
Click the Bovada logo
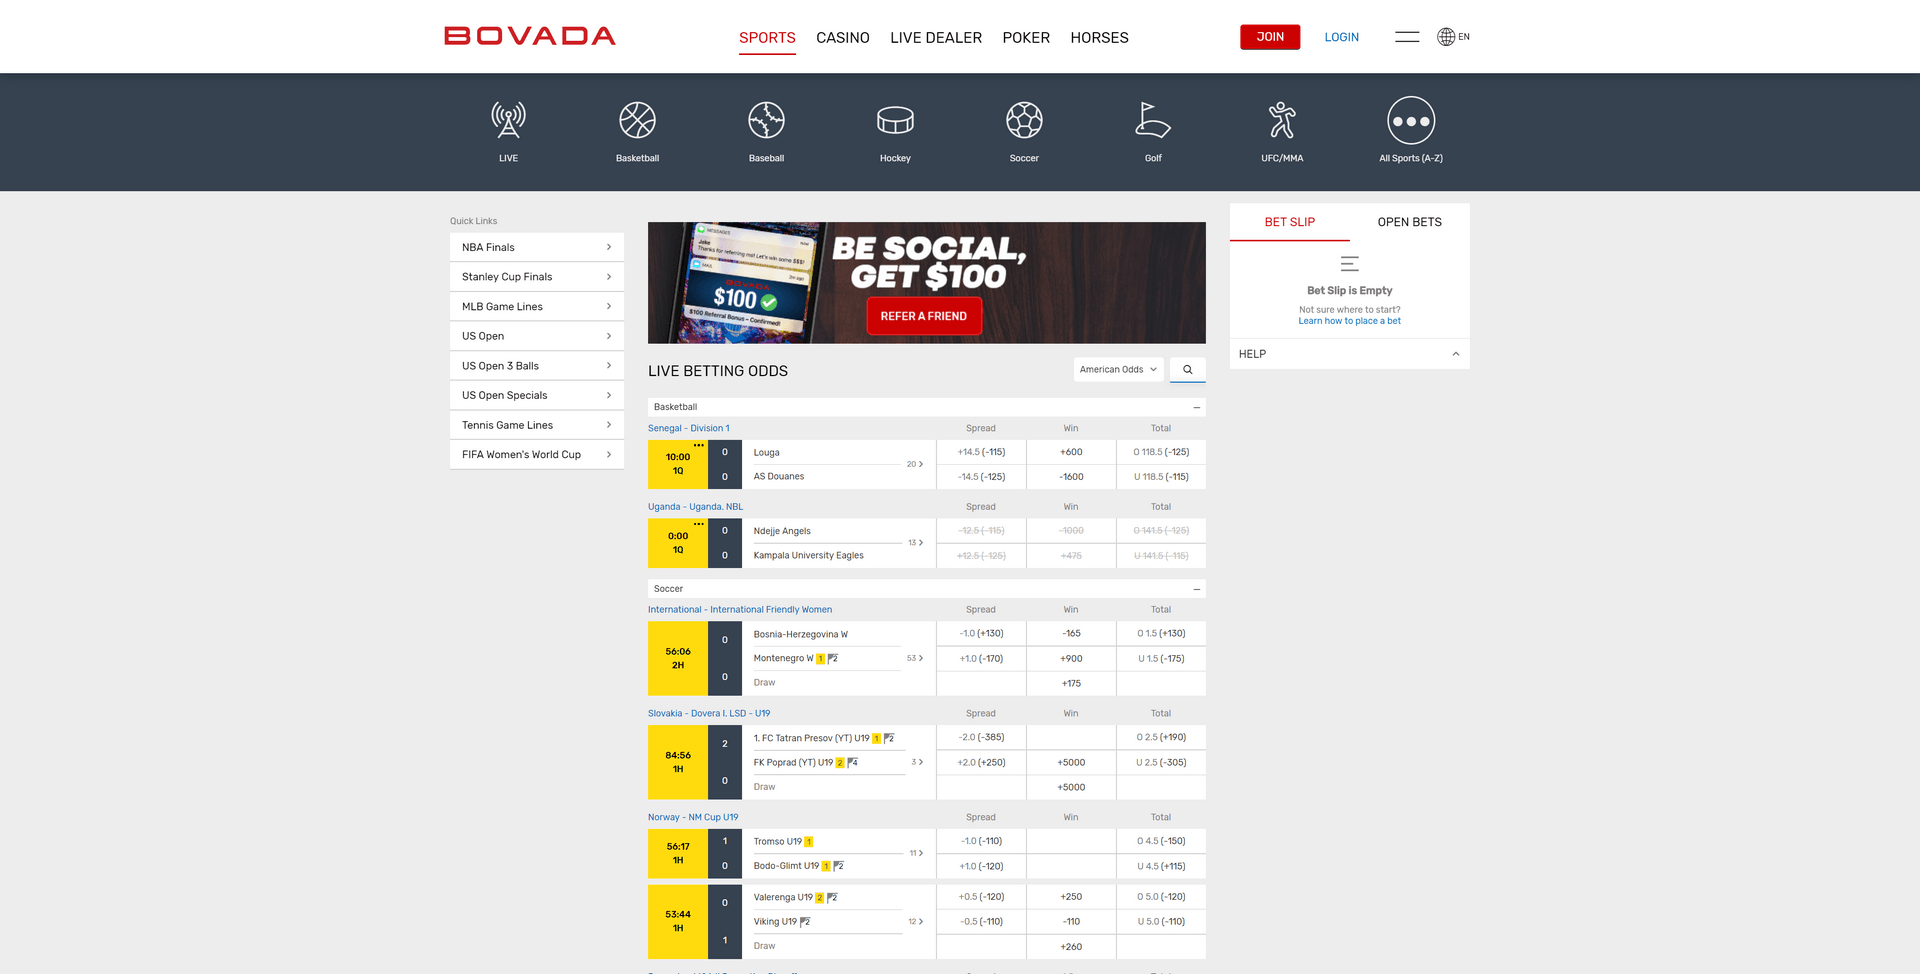(x=530, y=36)
